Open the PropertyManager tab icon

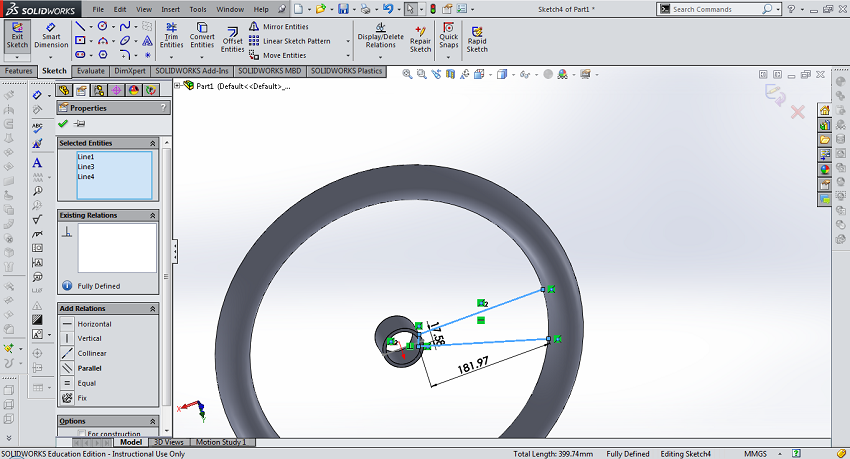click(x=81, y=90)
